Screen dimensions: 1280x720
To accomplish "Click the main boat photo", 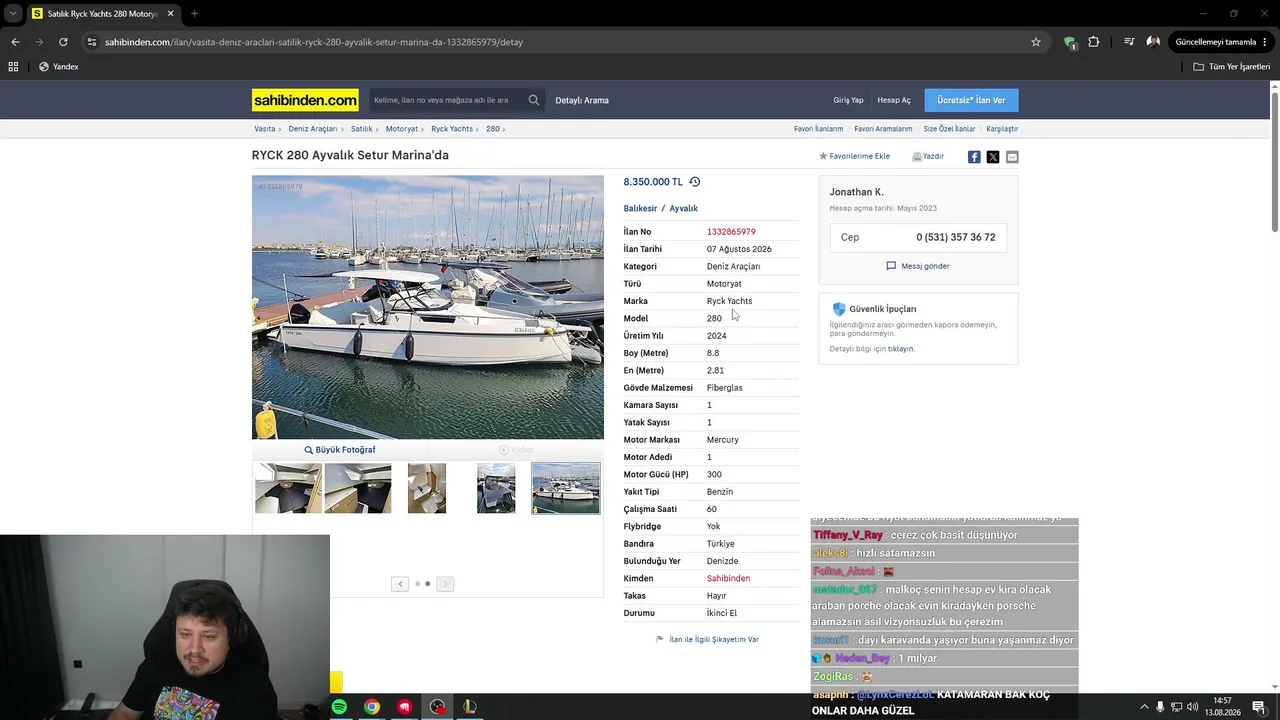I will click(x=428, y=307).
